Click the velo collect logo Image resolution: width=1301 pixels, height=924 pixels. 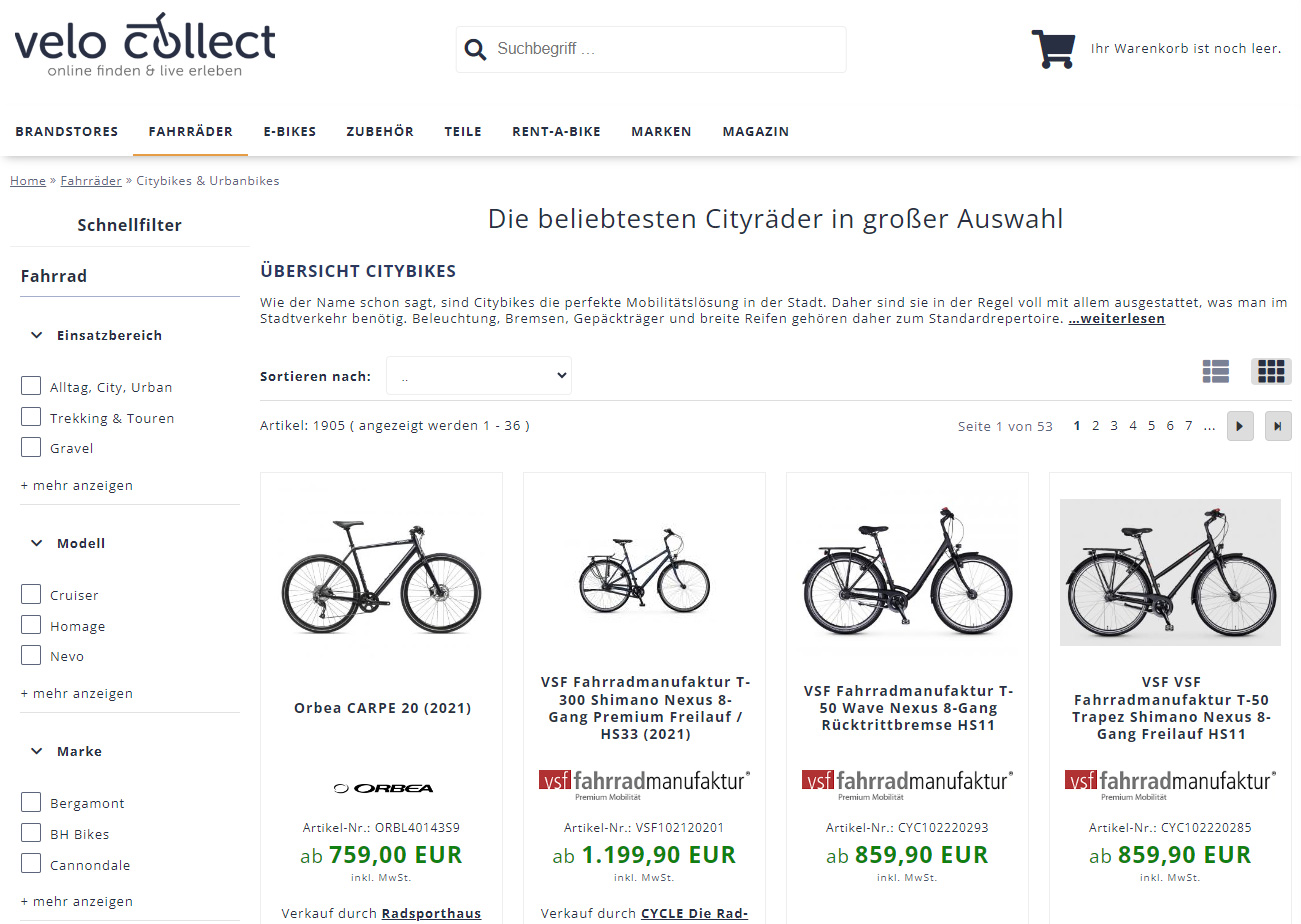click(x=145, y=45)
